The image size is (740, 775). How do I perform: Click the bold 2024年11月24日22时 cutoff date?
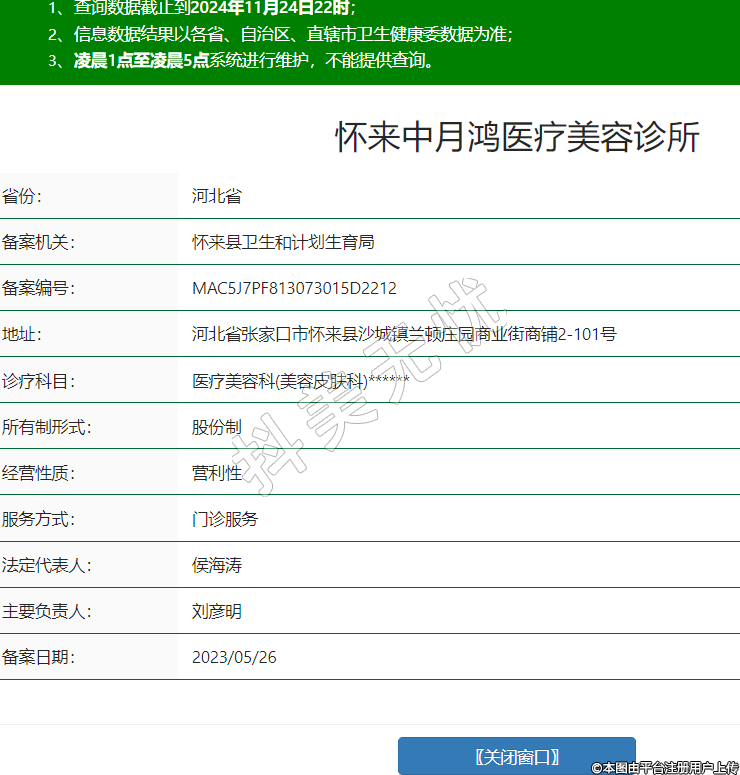pos(270,8)
